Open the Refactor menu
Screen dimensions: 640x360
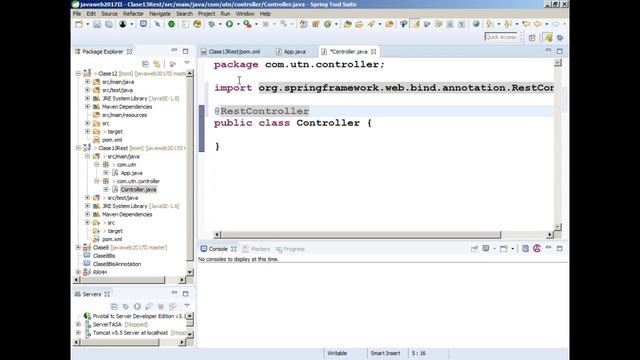coord(133,13)
